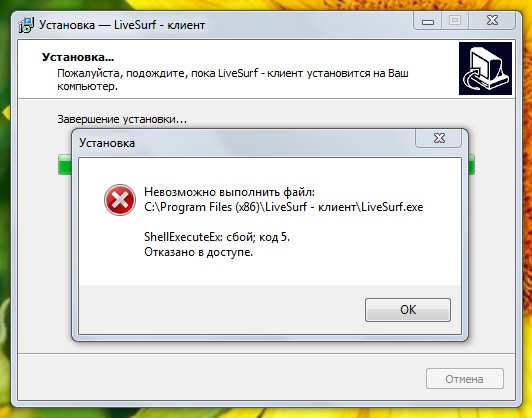Click OK in the error dialog

tap(407, 310)
